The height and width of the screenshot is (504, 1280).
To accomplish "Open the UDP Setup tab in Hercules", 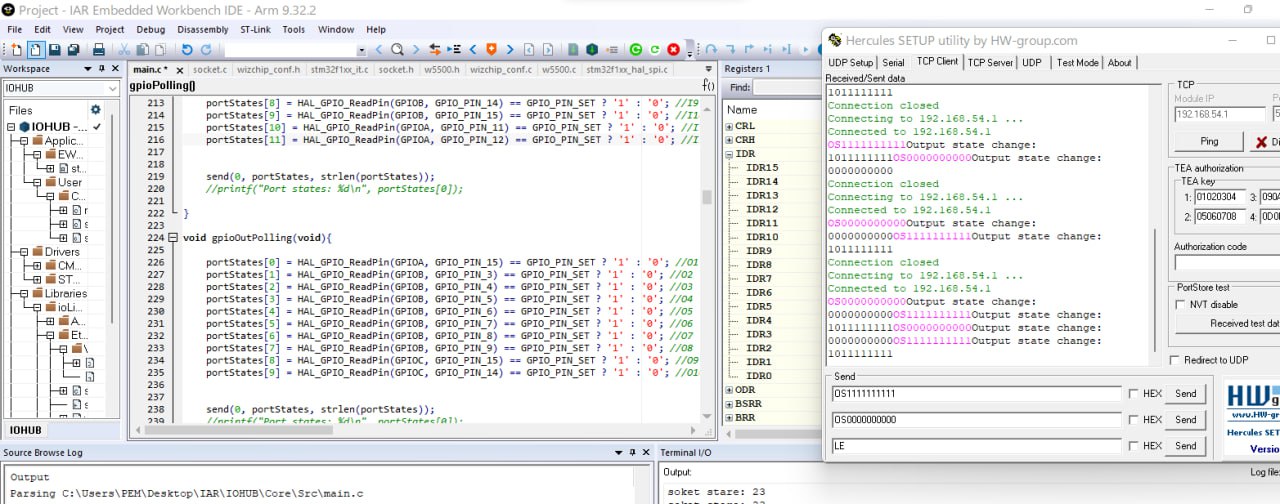I will click(850, 62).
